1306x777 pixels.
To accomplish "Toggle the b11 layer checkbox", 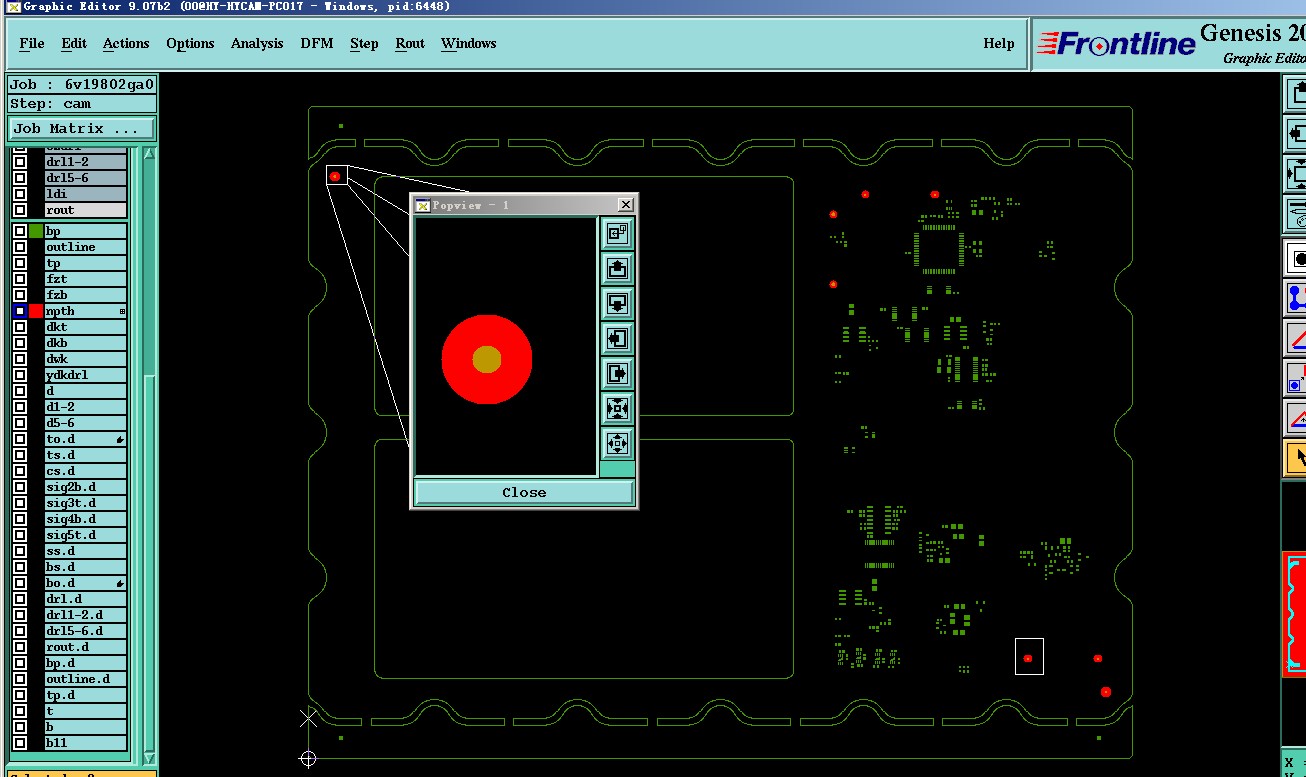I will click(20, 743).
